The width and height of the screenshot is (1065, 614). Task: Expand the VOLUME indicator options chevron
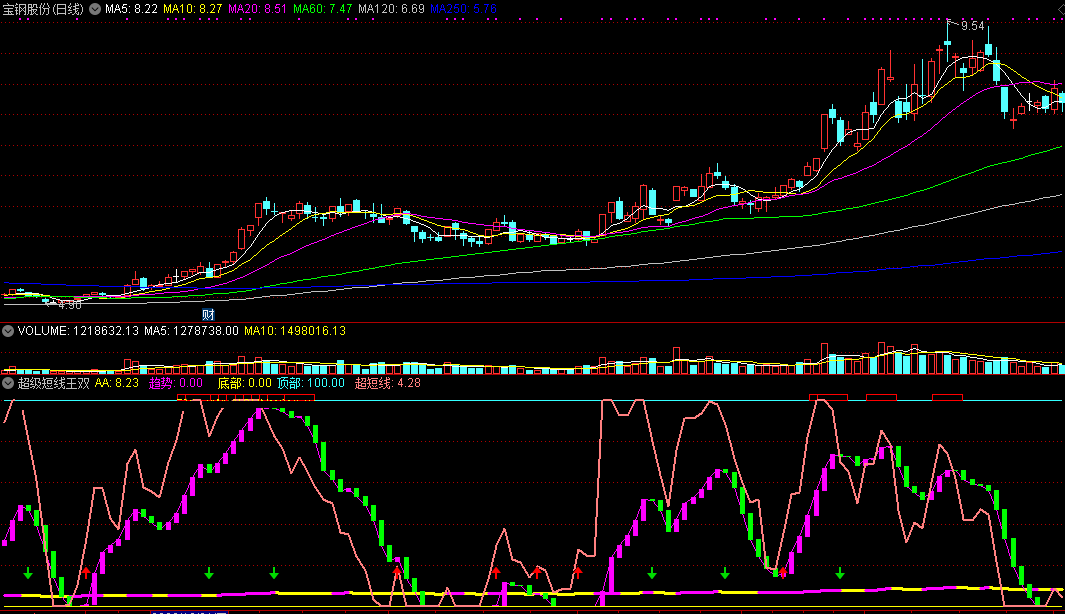tap(8, 331)
